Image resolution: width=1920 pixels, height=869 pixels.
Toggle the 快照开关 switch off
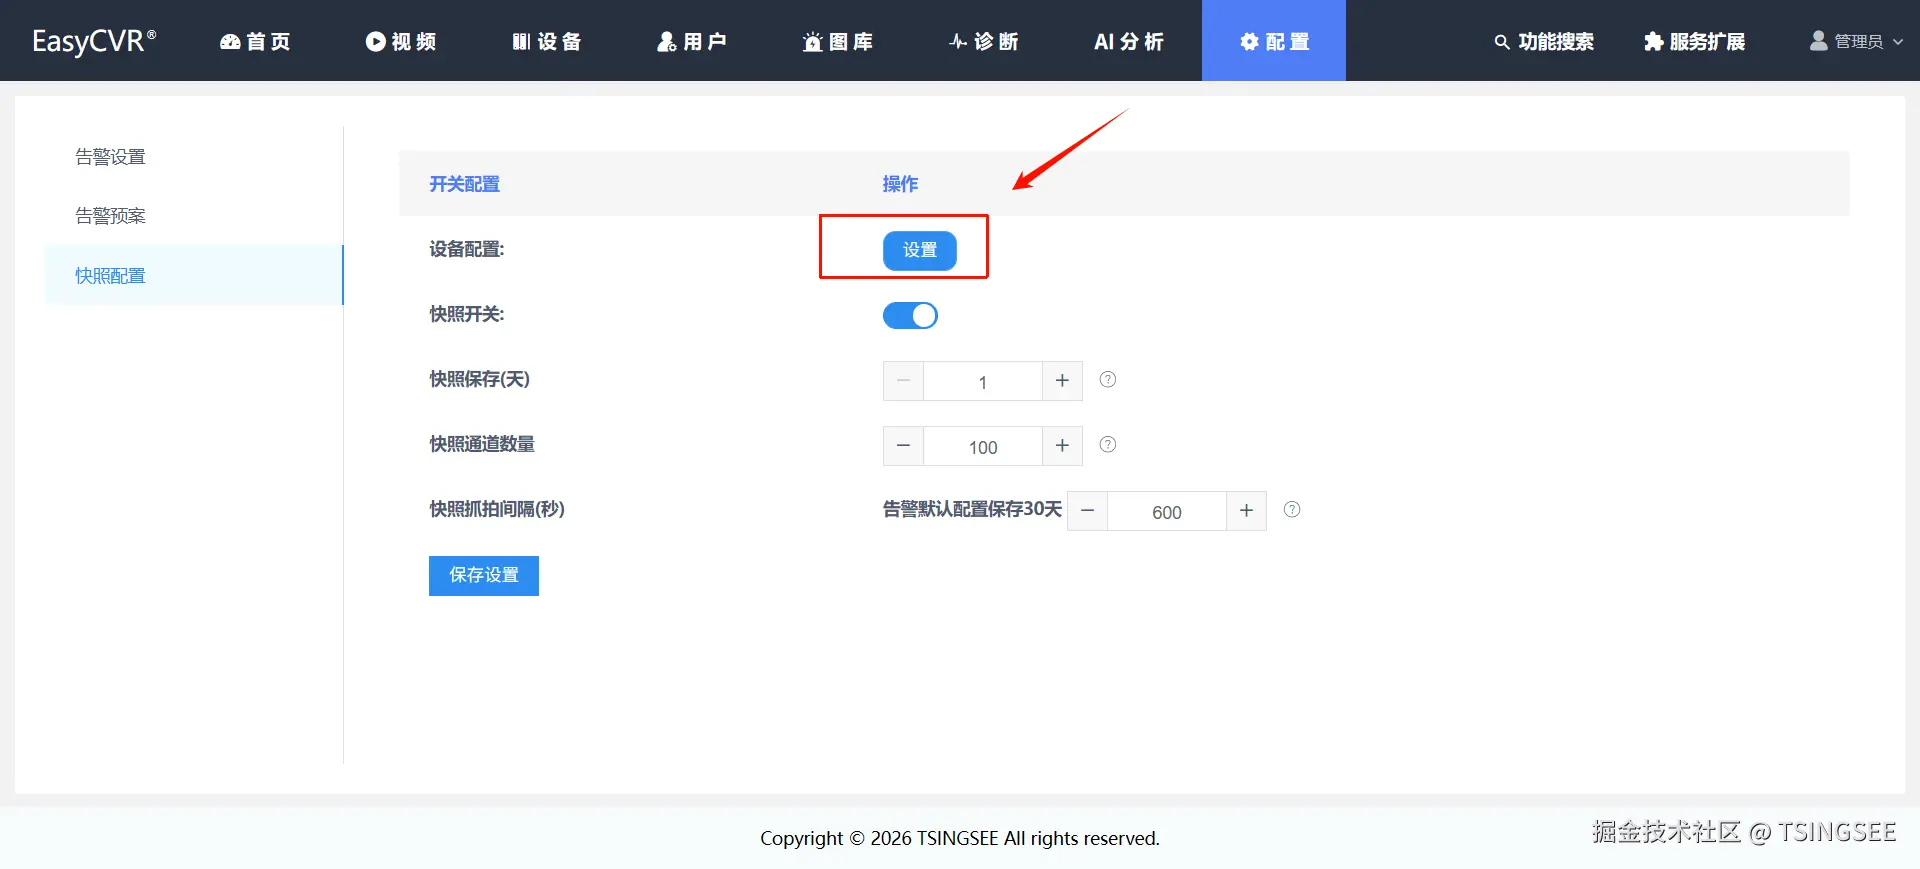tap(910, 316)
